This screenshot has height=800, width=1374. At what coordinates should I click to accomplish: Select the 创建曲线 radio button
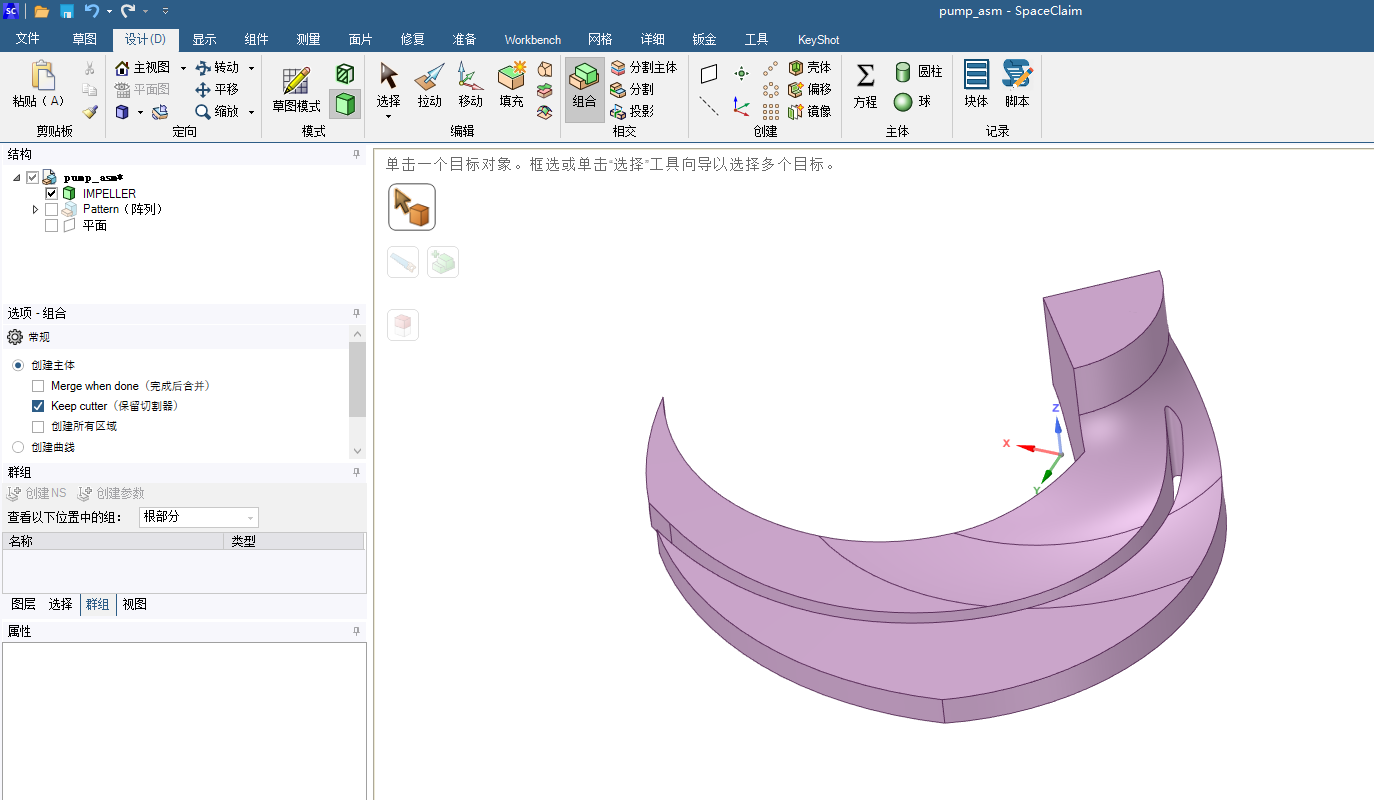point(18,447)
